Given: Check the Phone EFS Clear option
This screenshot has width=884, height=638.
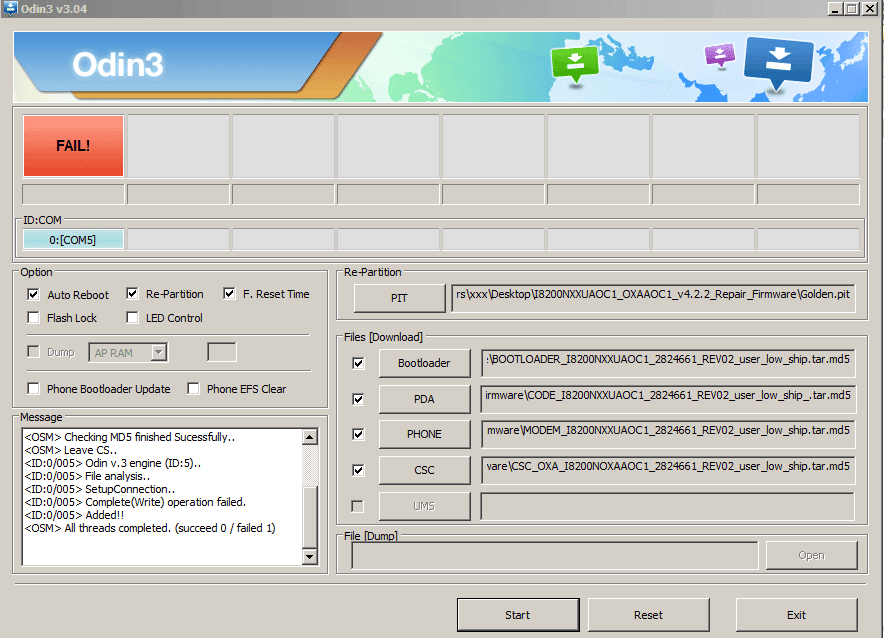Looking at the screenshot, I should 193,389.
